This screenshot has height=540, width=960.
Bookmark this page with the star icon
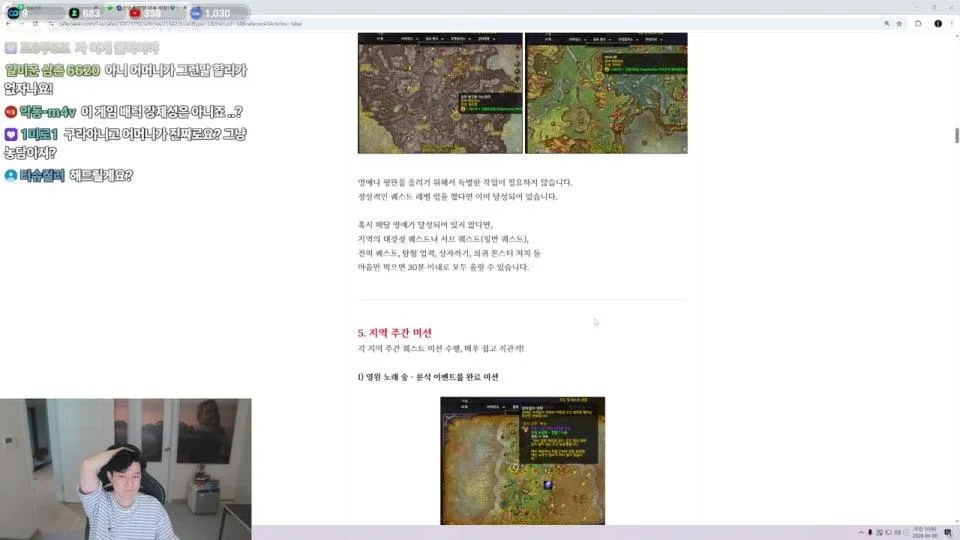coord(899,23)
